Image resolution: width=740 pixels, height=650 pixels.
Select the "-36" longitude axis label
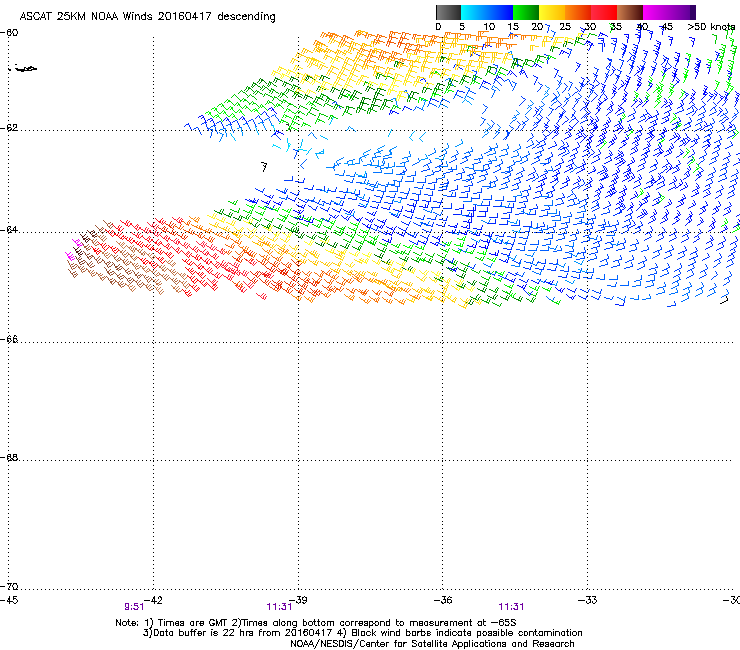tap(443, 600)
